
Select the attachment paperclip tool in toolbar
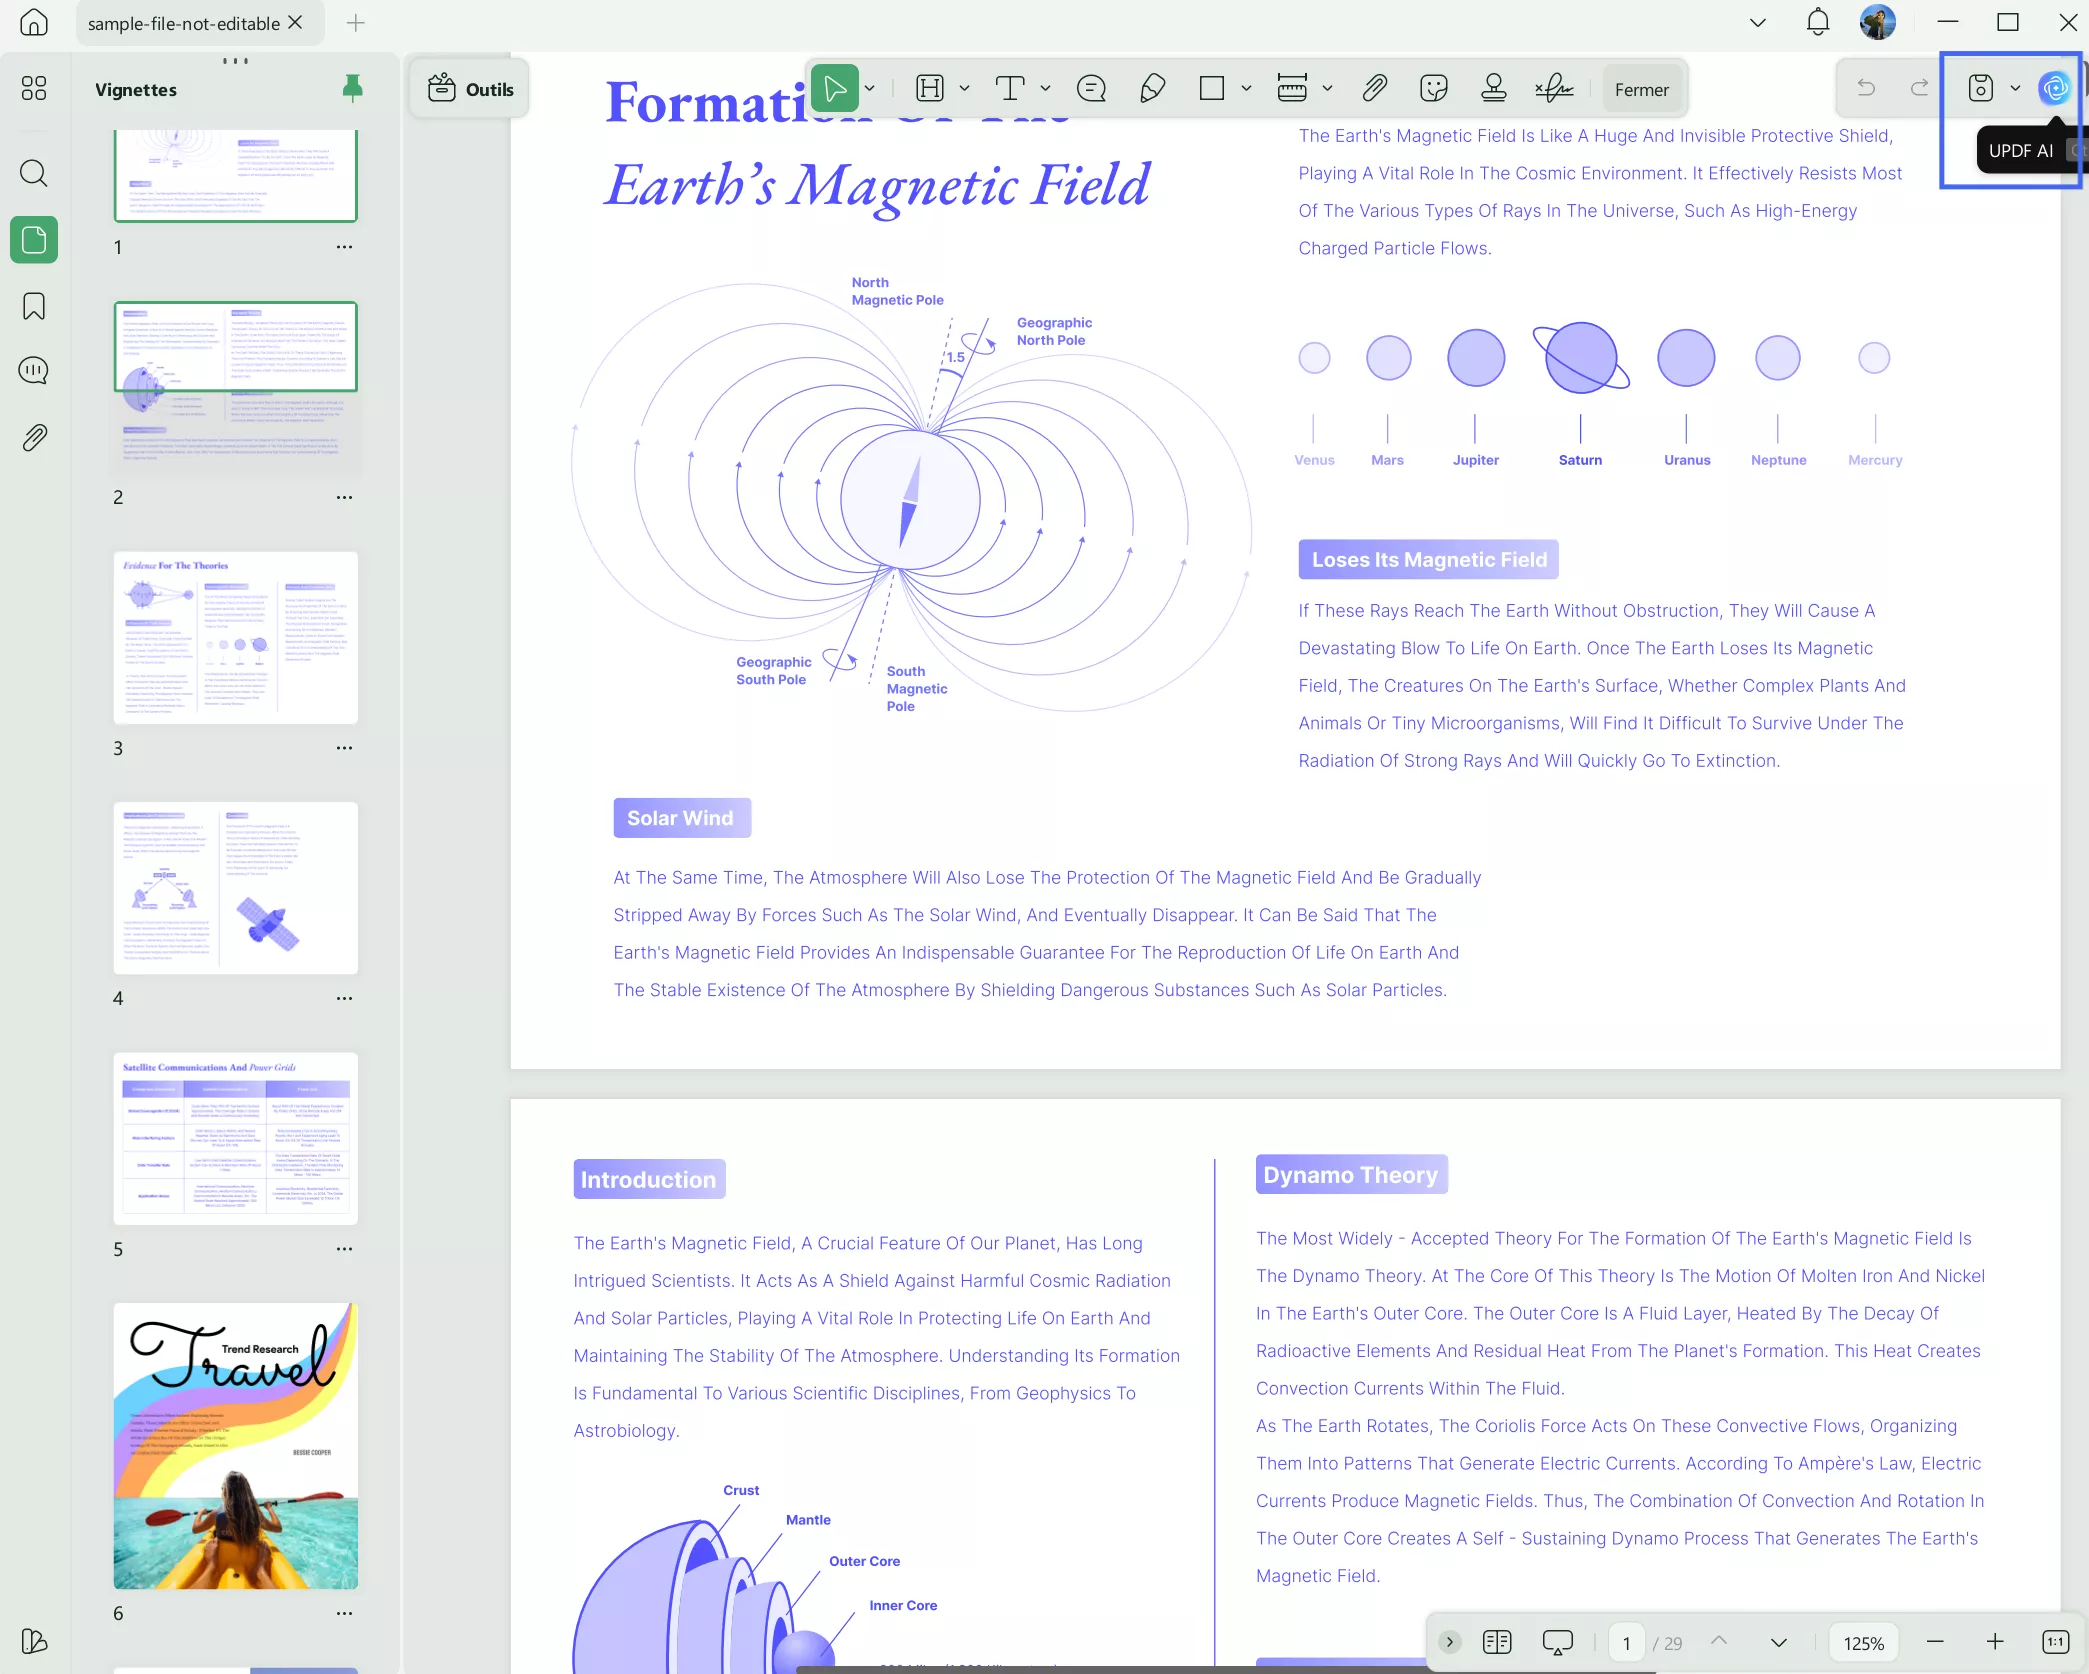1374,88
